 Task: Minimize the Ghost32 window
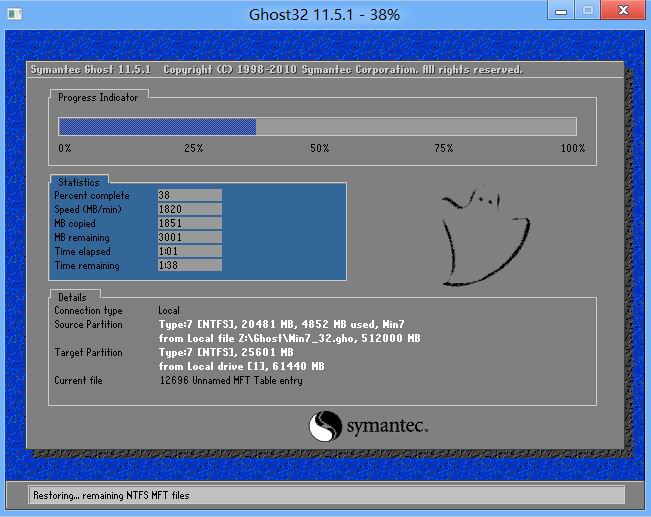[x=562, y=12]
